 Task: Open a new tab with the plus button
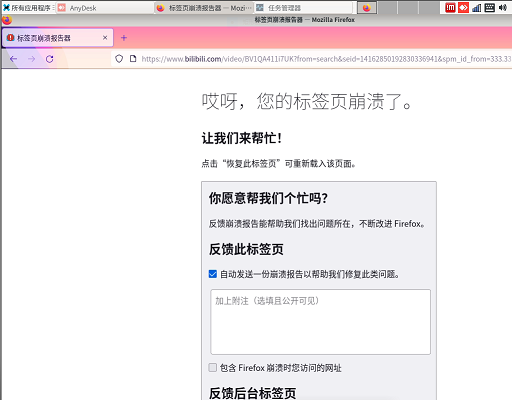(124, 38)
